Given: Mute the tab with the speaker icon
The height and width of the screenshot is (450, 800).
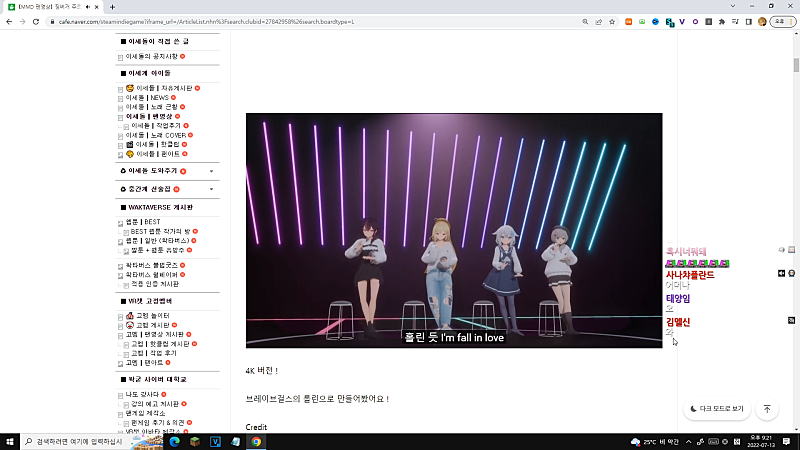Looking at the screenshot, I should 88,7.
